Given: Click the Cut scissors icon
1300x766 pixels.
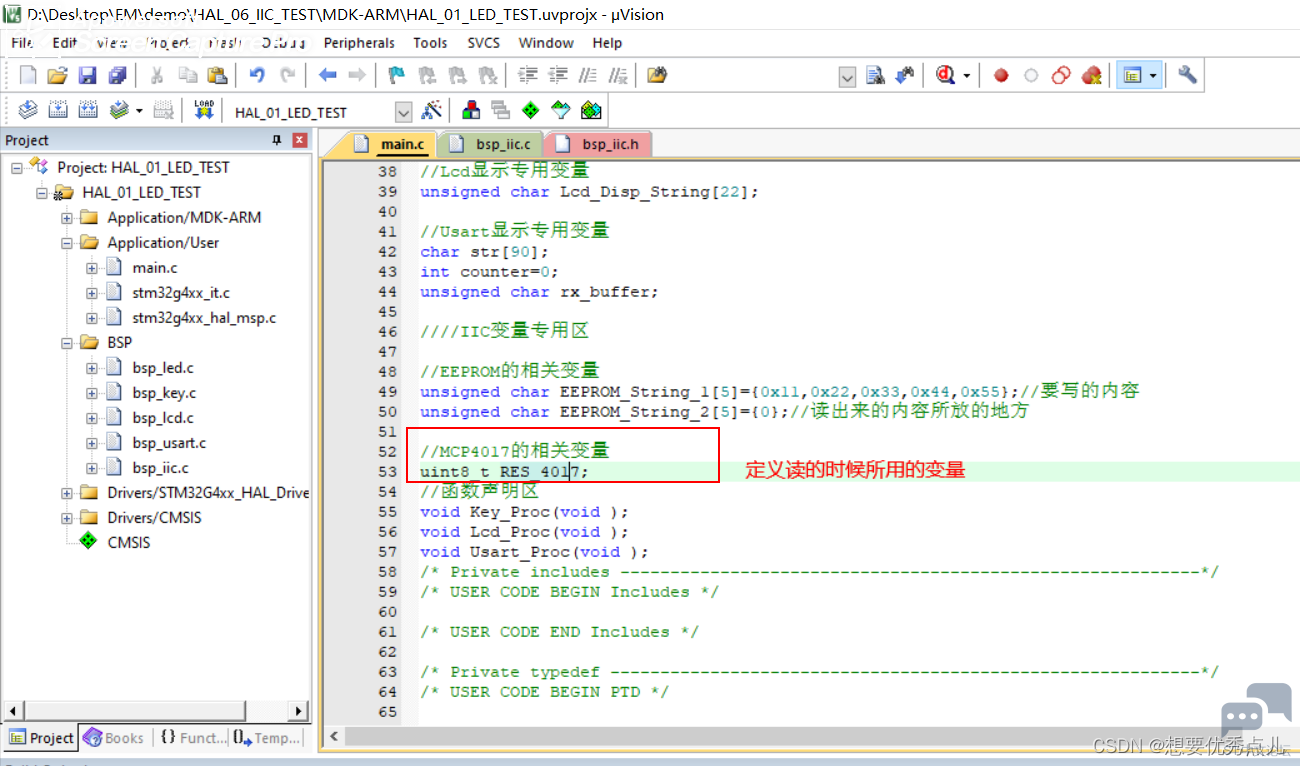Looking at the screenshot, I should point(157,75).
